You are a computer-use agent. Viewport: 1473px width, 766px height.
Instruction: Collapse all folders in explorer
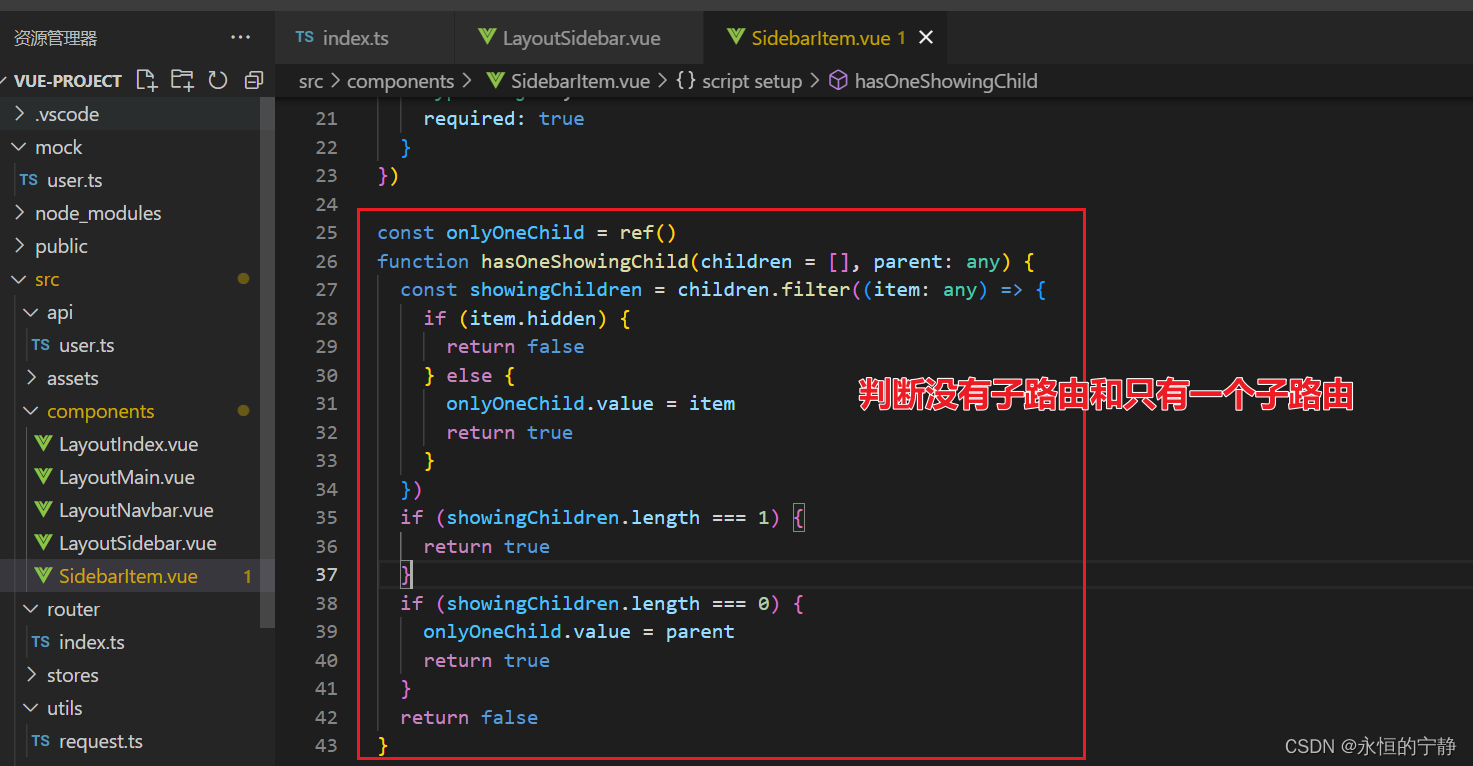tap(253, 80)
